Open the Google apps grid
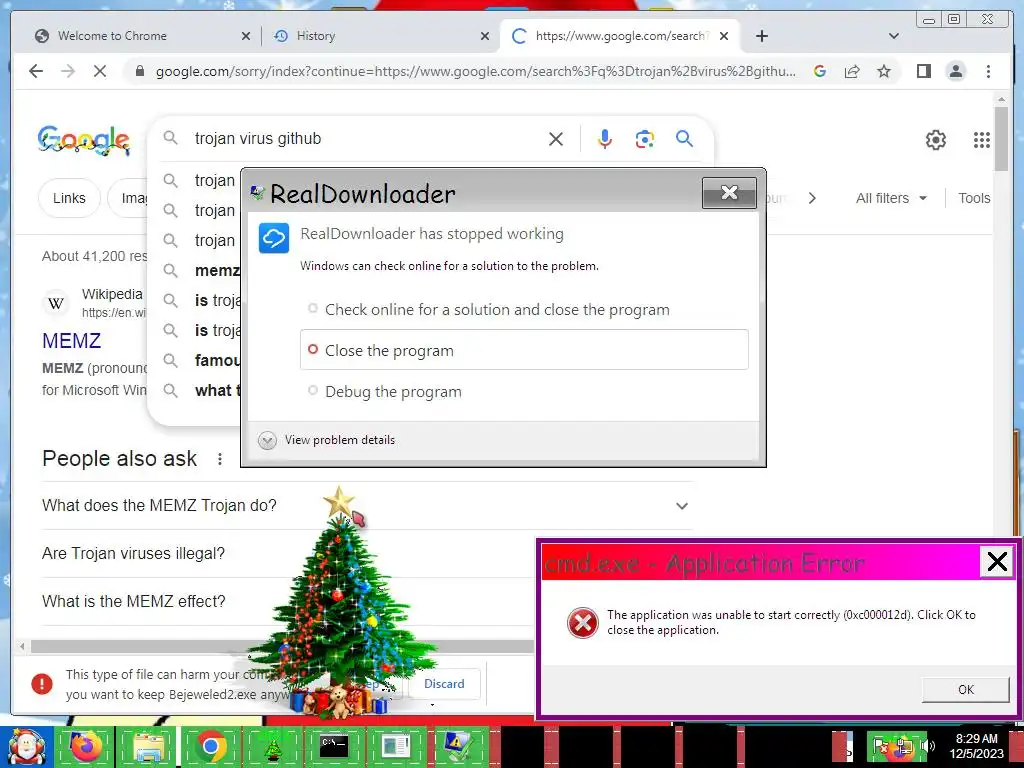 pyautogui.click(x=982, y=140)
